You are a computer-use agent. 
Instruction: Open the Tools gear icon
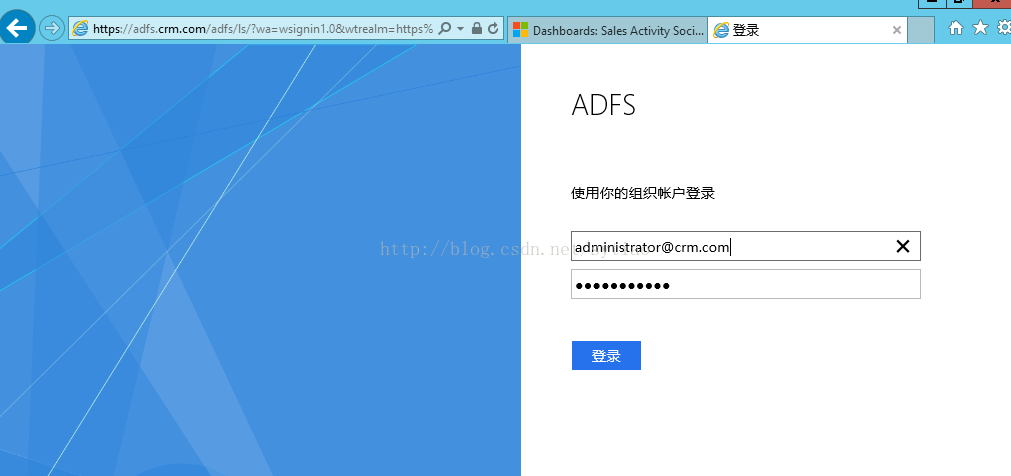tap(1004, 27)
